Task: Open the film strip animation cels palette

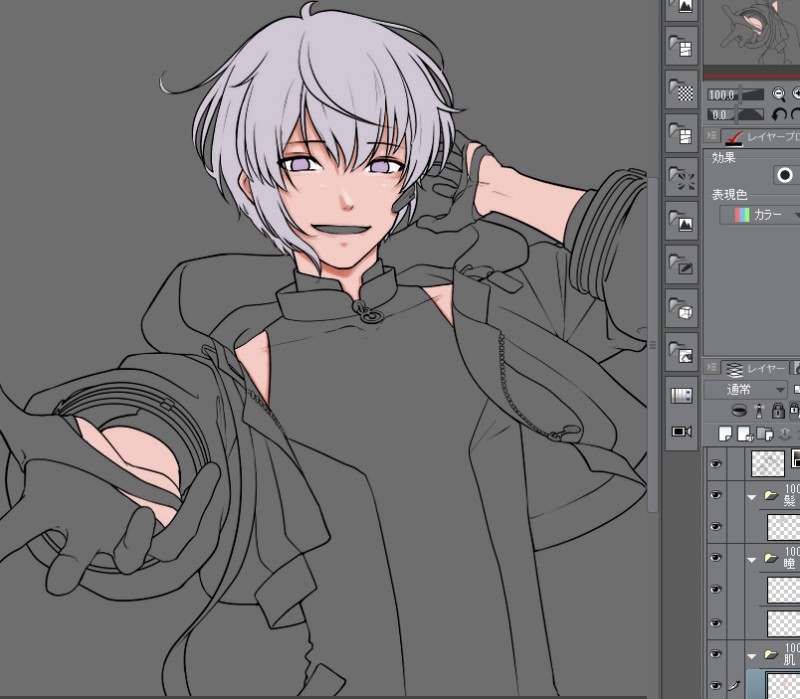Action: (681, 396)
